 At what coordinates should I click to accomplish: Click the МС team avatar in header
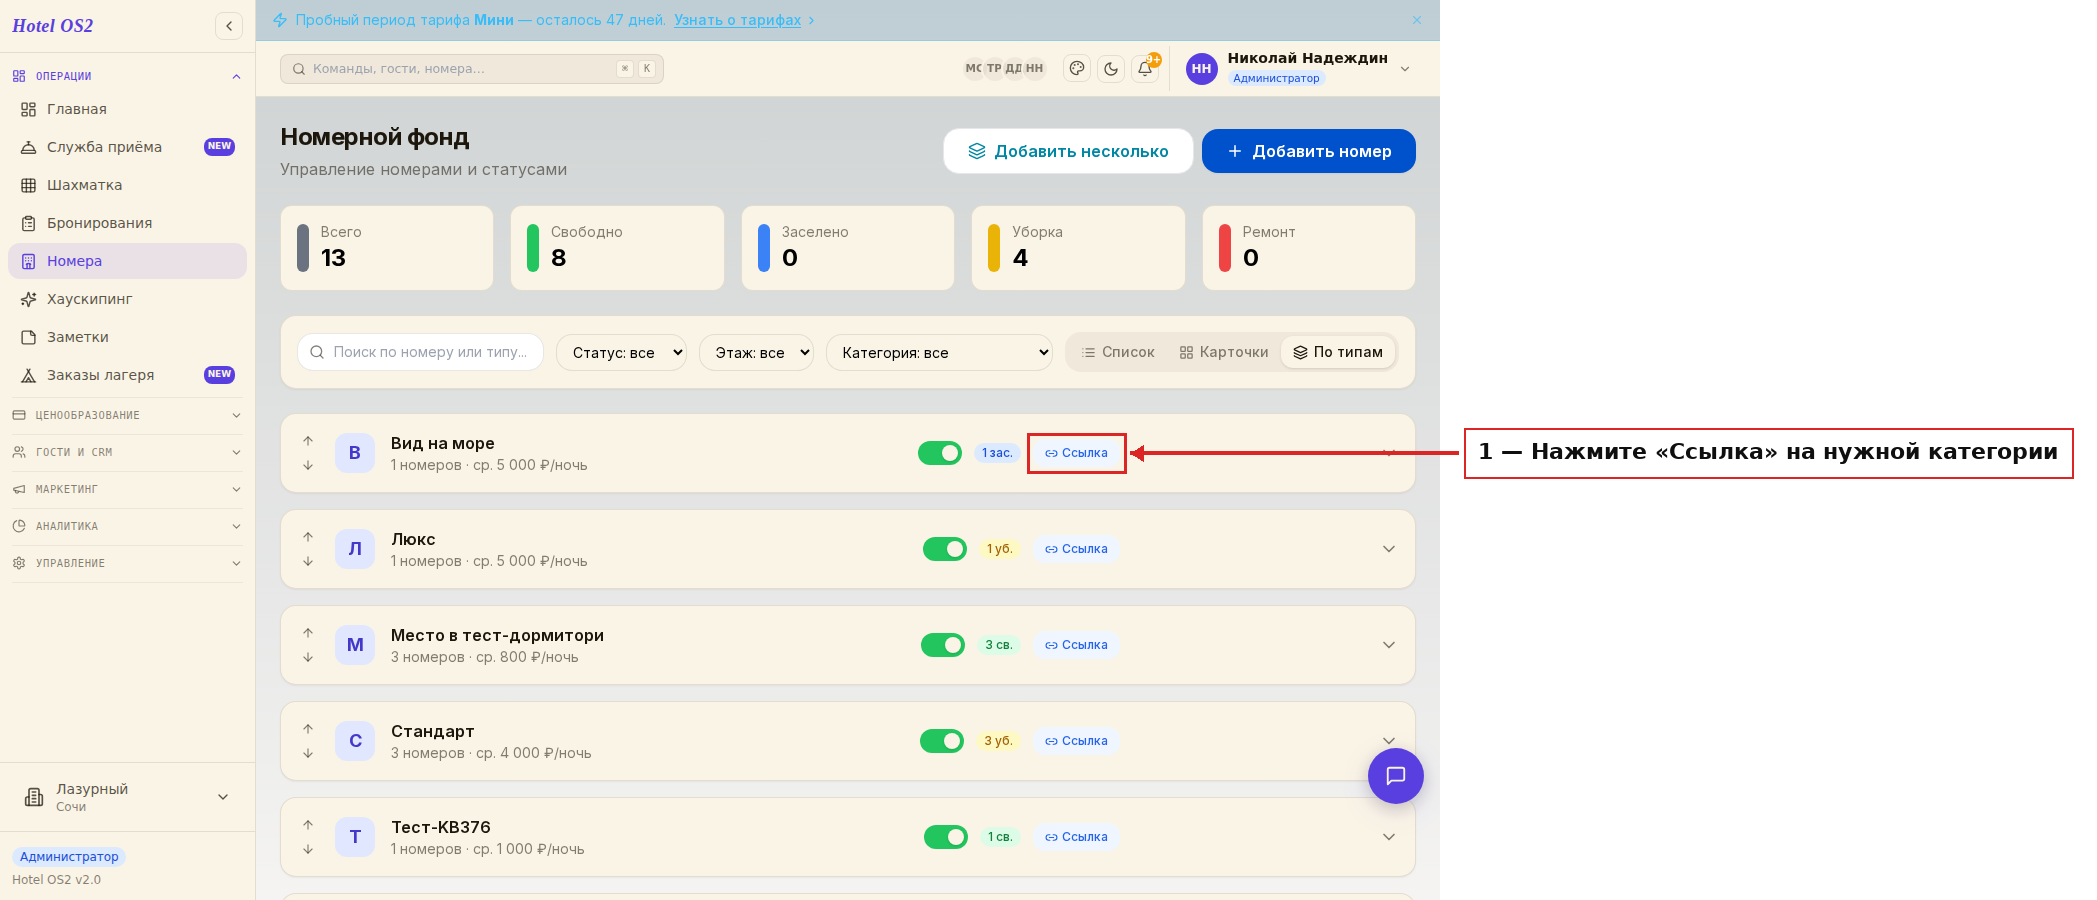973,68
